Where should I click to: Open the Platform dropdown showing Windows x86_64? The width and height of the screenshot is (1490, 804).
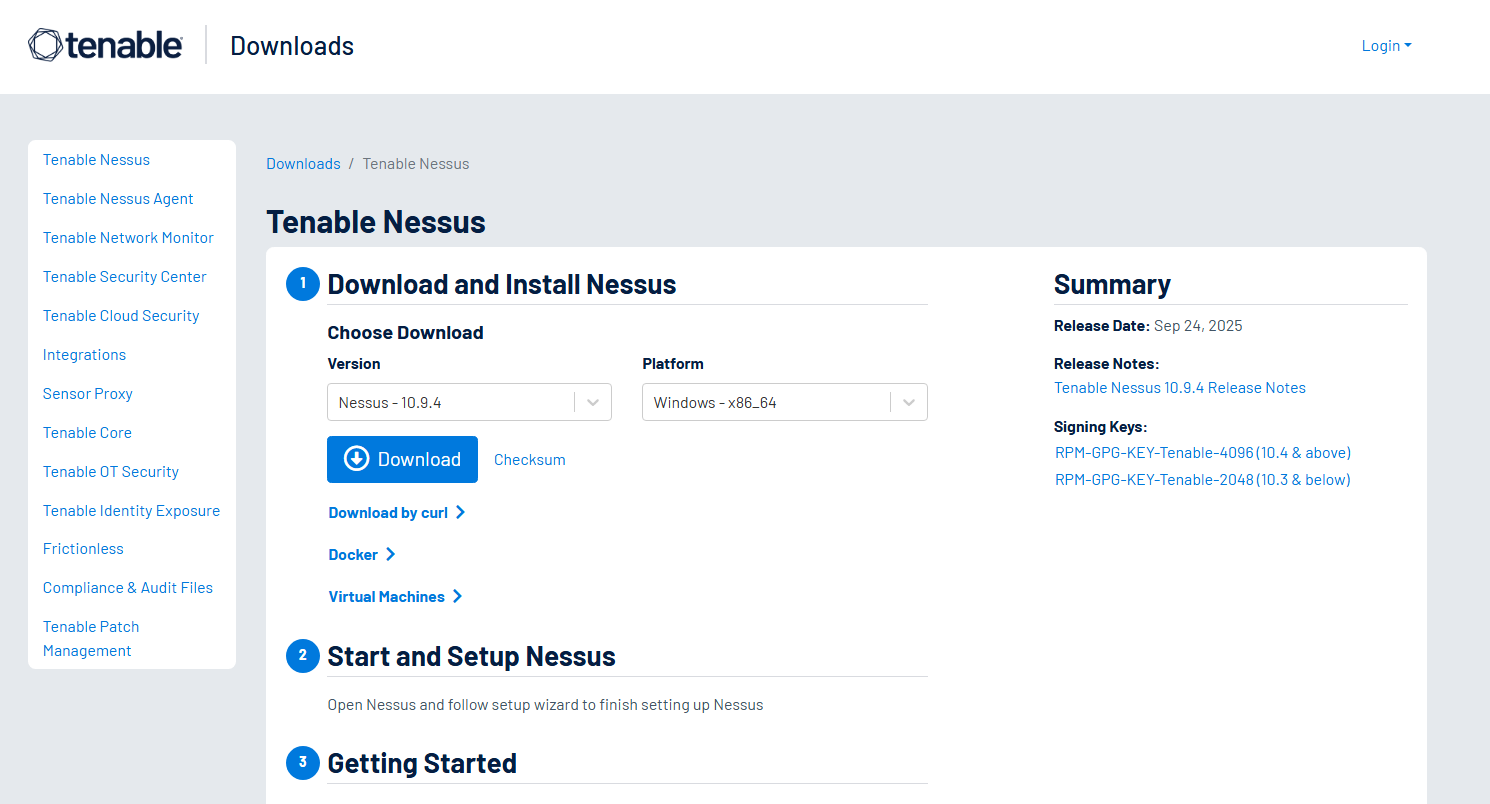pos(784,403)
